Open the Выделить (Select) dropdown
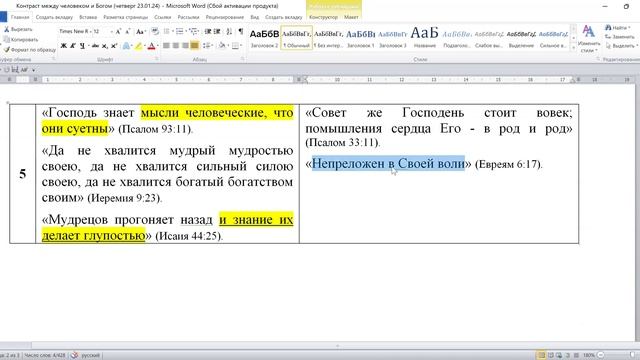Screen dimensions: 640x360 [621, 46]
